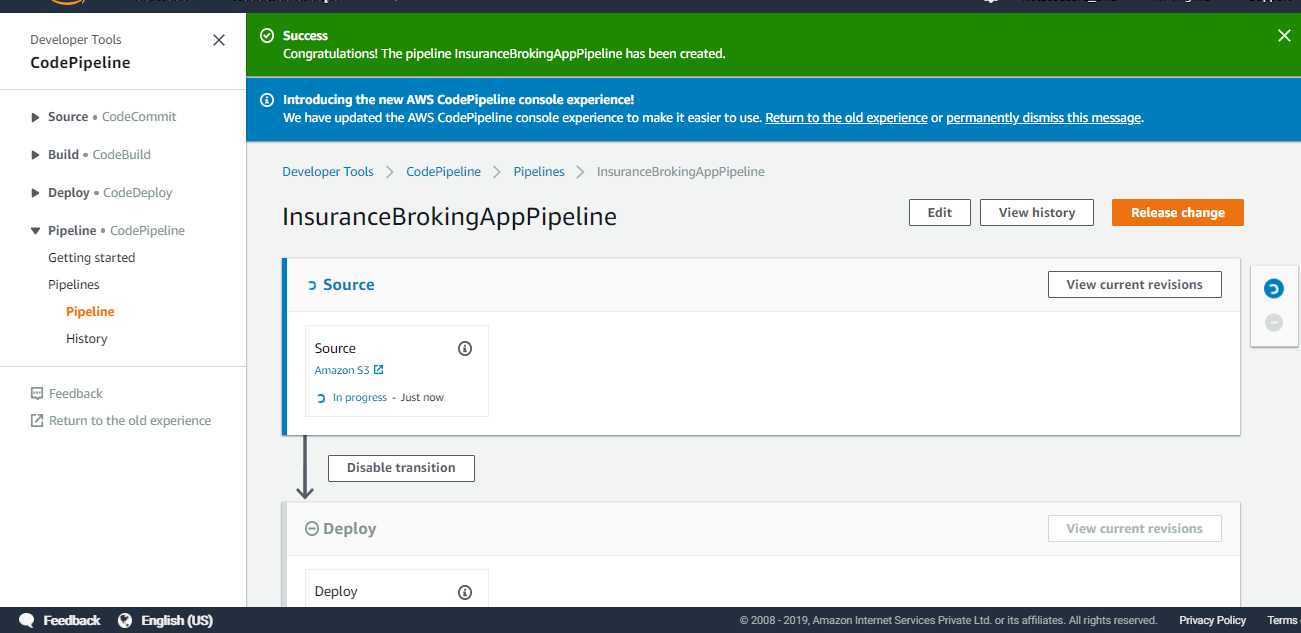The width and height of the screenshot is (1301, 633).
Task: Dismiss the green Success banner
Action: [1284, 36]
